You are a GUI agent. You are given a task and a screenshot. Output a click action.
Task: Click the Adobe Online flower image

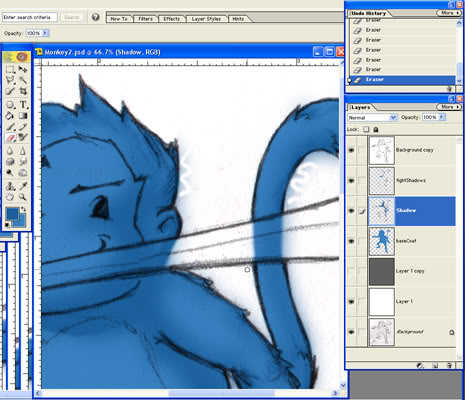tap(16, 57)
